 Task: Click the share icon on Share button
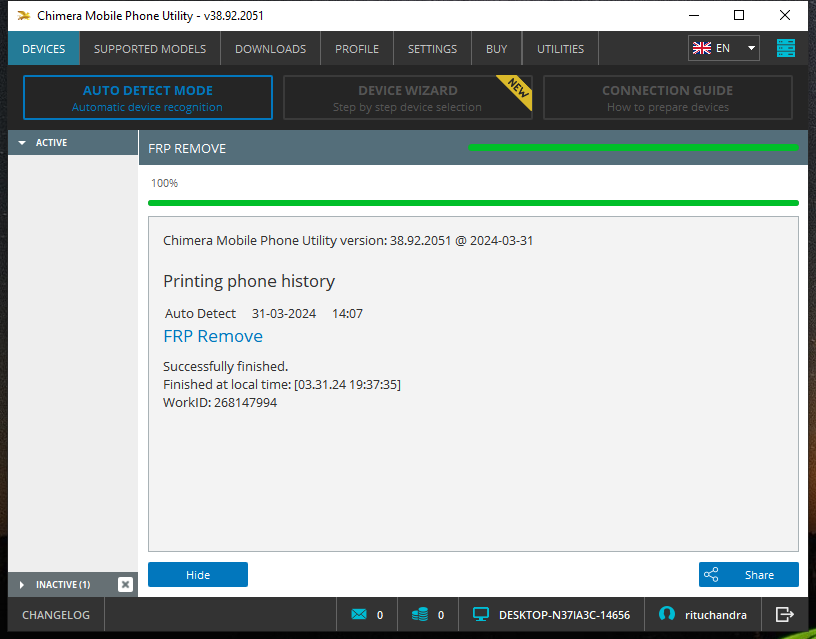[711, 574]
